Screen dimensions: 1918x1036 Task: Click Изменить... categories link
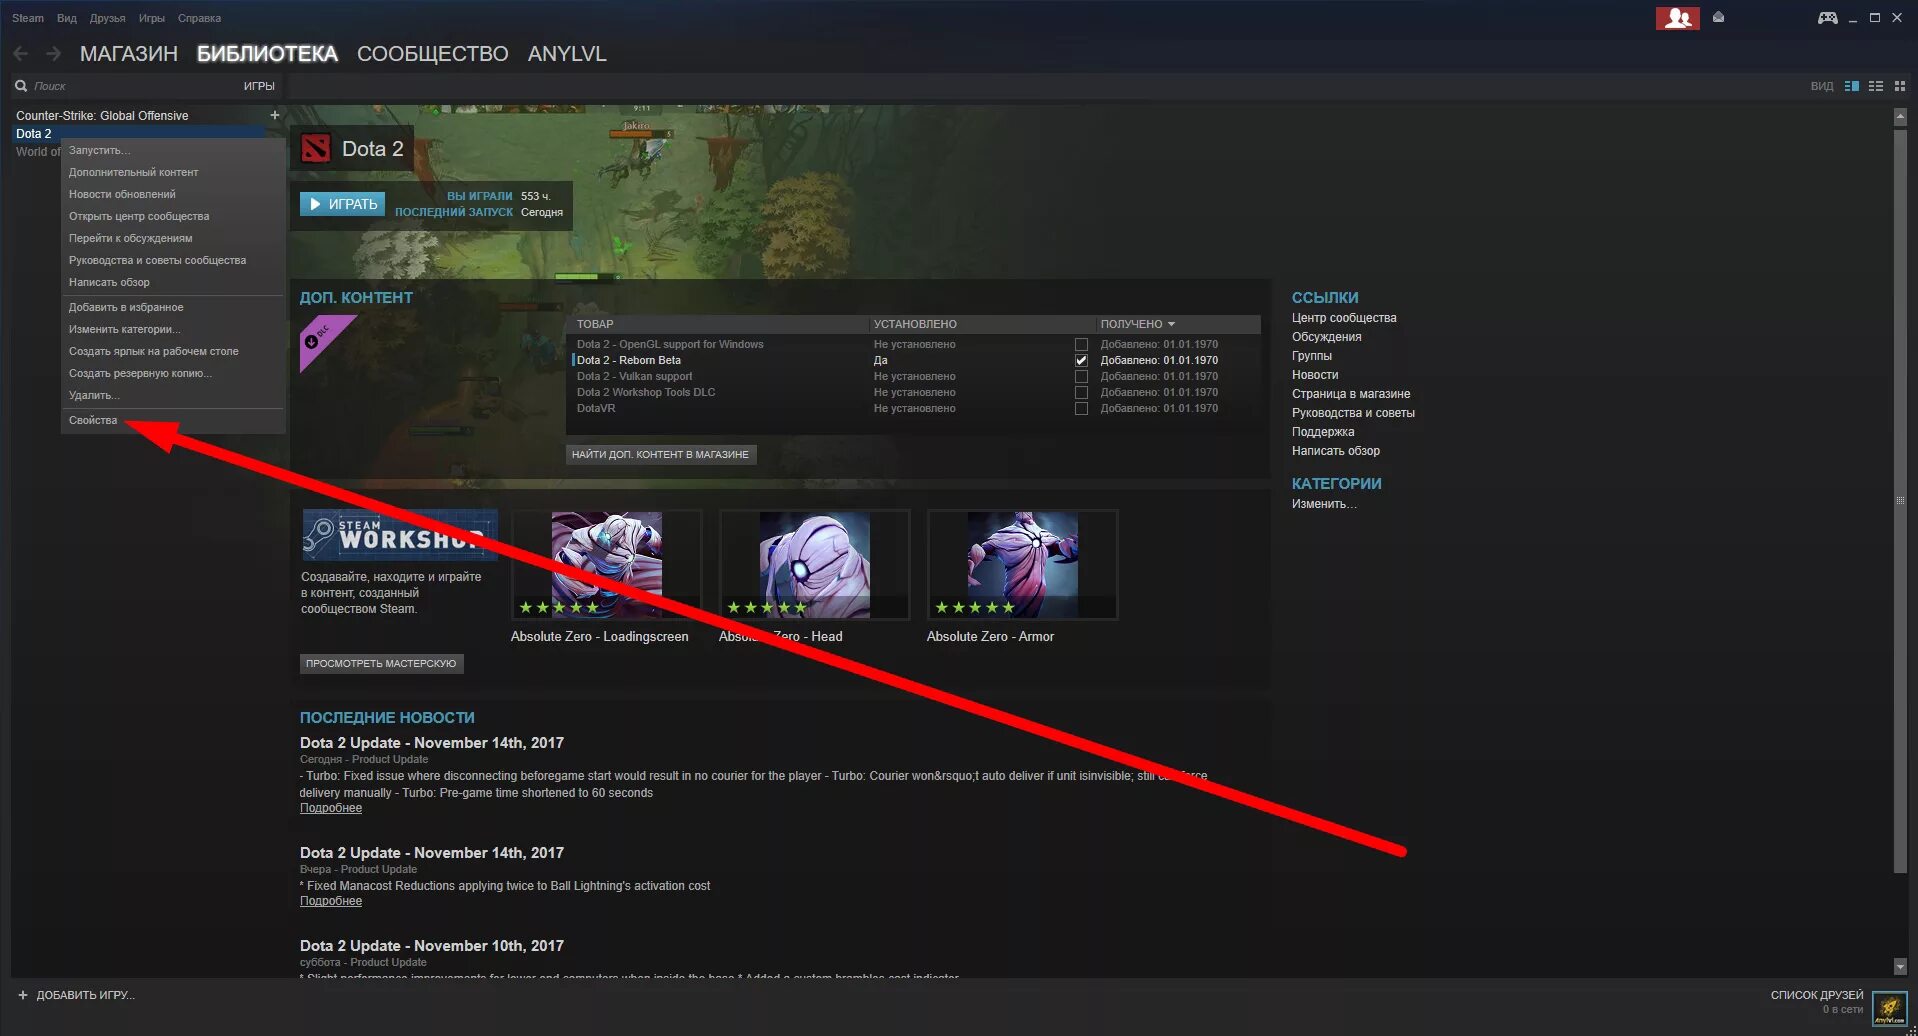pos(1324,504)
